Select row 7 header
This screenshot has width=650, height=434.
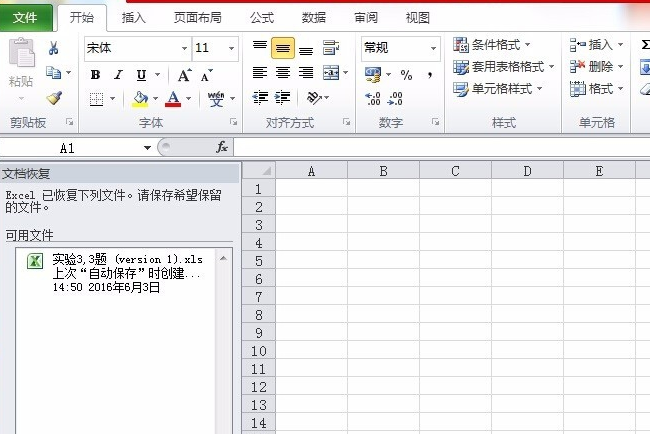(x=259, y=297)
